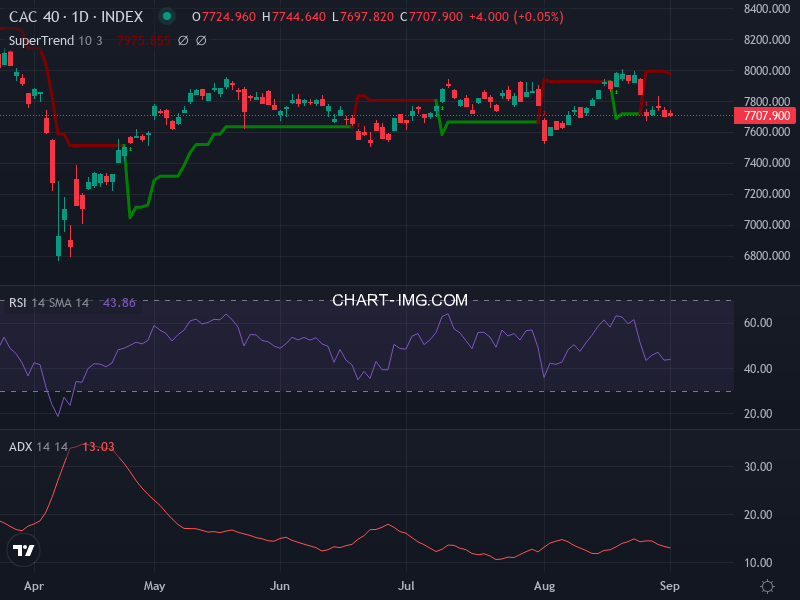800x600 pixels.
Task: Click the Jun label on time axis
Action: pos(280,586)
